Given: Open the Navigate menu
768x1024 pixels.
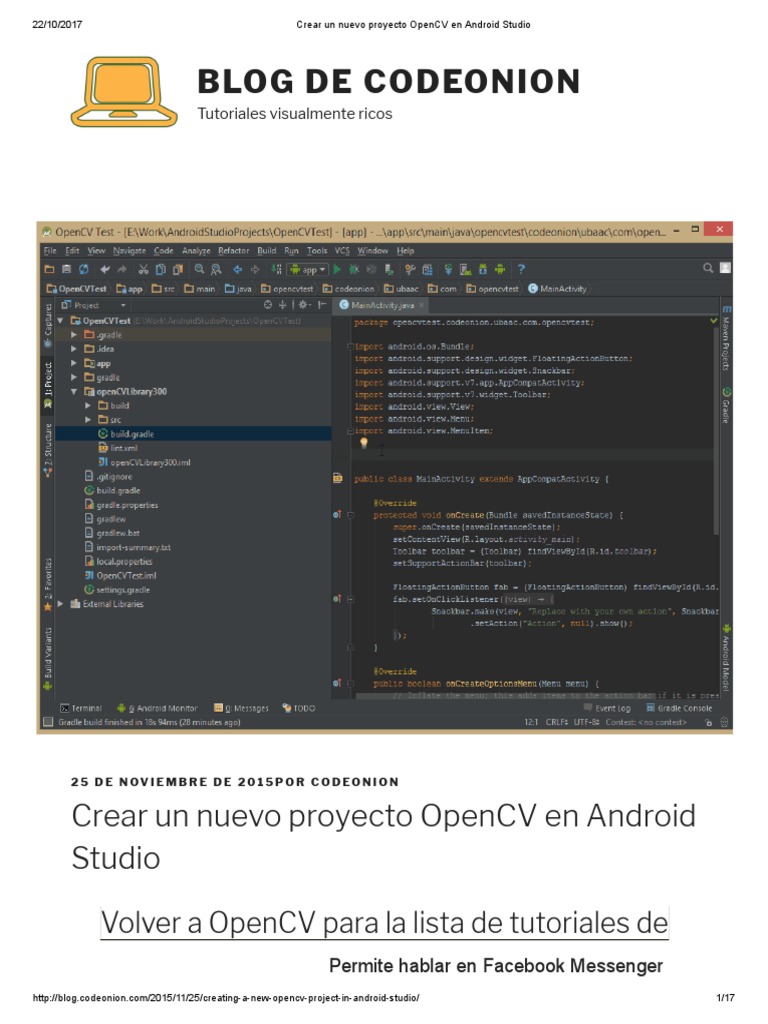Looking at the screenshot, I should [129, 251].
